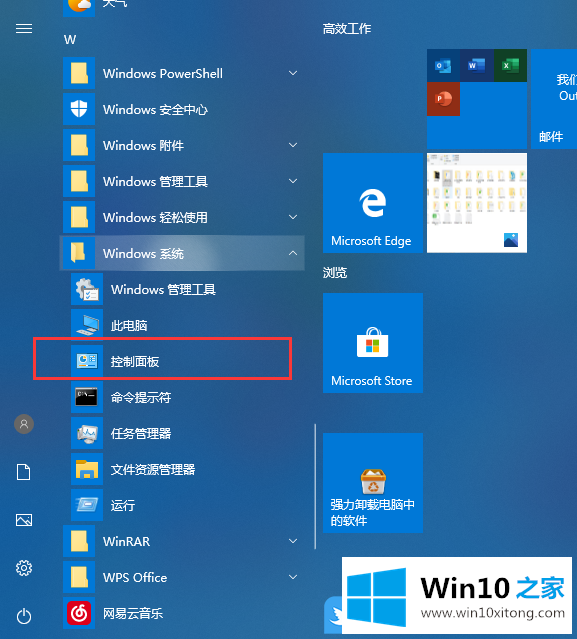Expand the W-section Windows 管理工具 folder chevron
577x639 pixels.
[293, 181]
